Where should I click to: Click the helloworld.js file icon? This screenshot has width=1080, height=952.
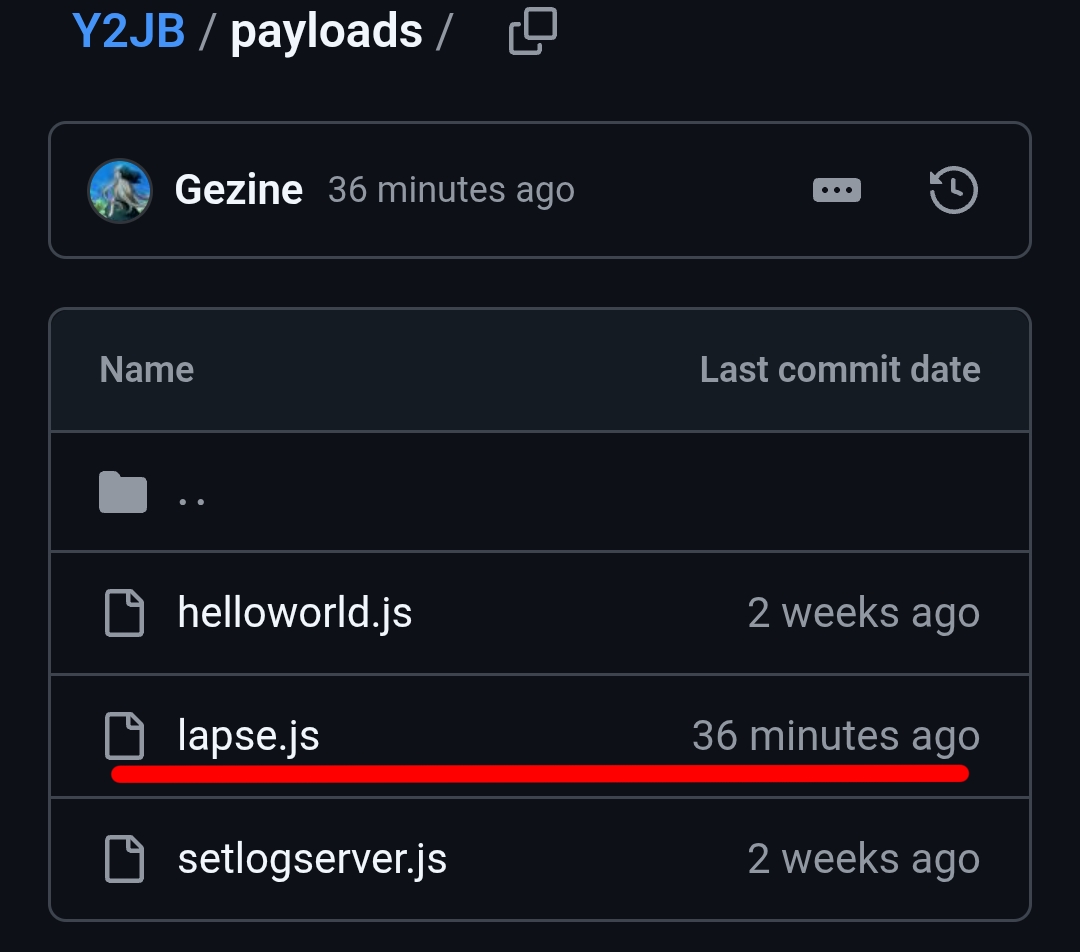point(125,613)
